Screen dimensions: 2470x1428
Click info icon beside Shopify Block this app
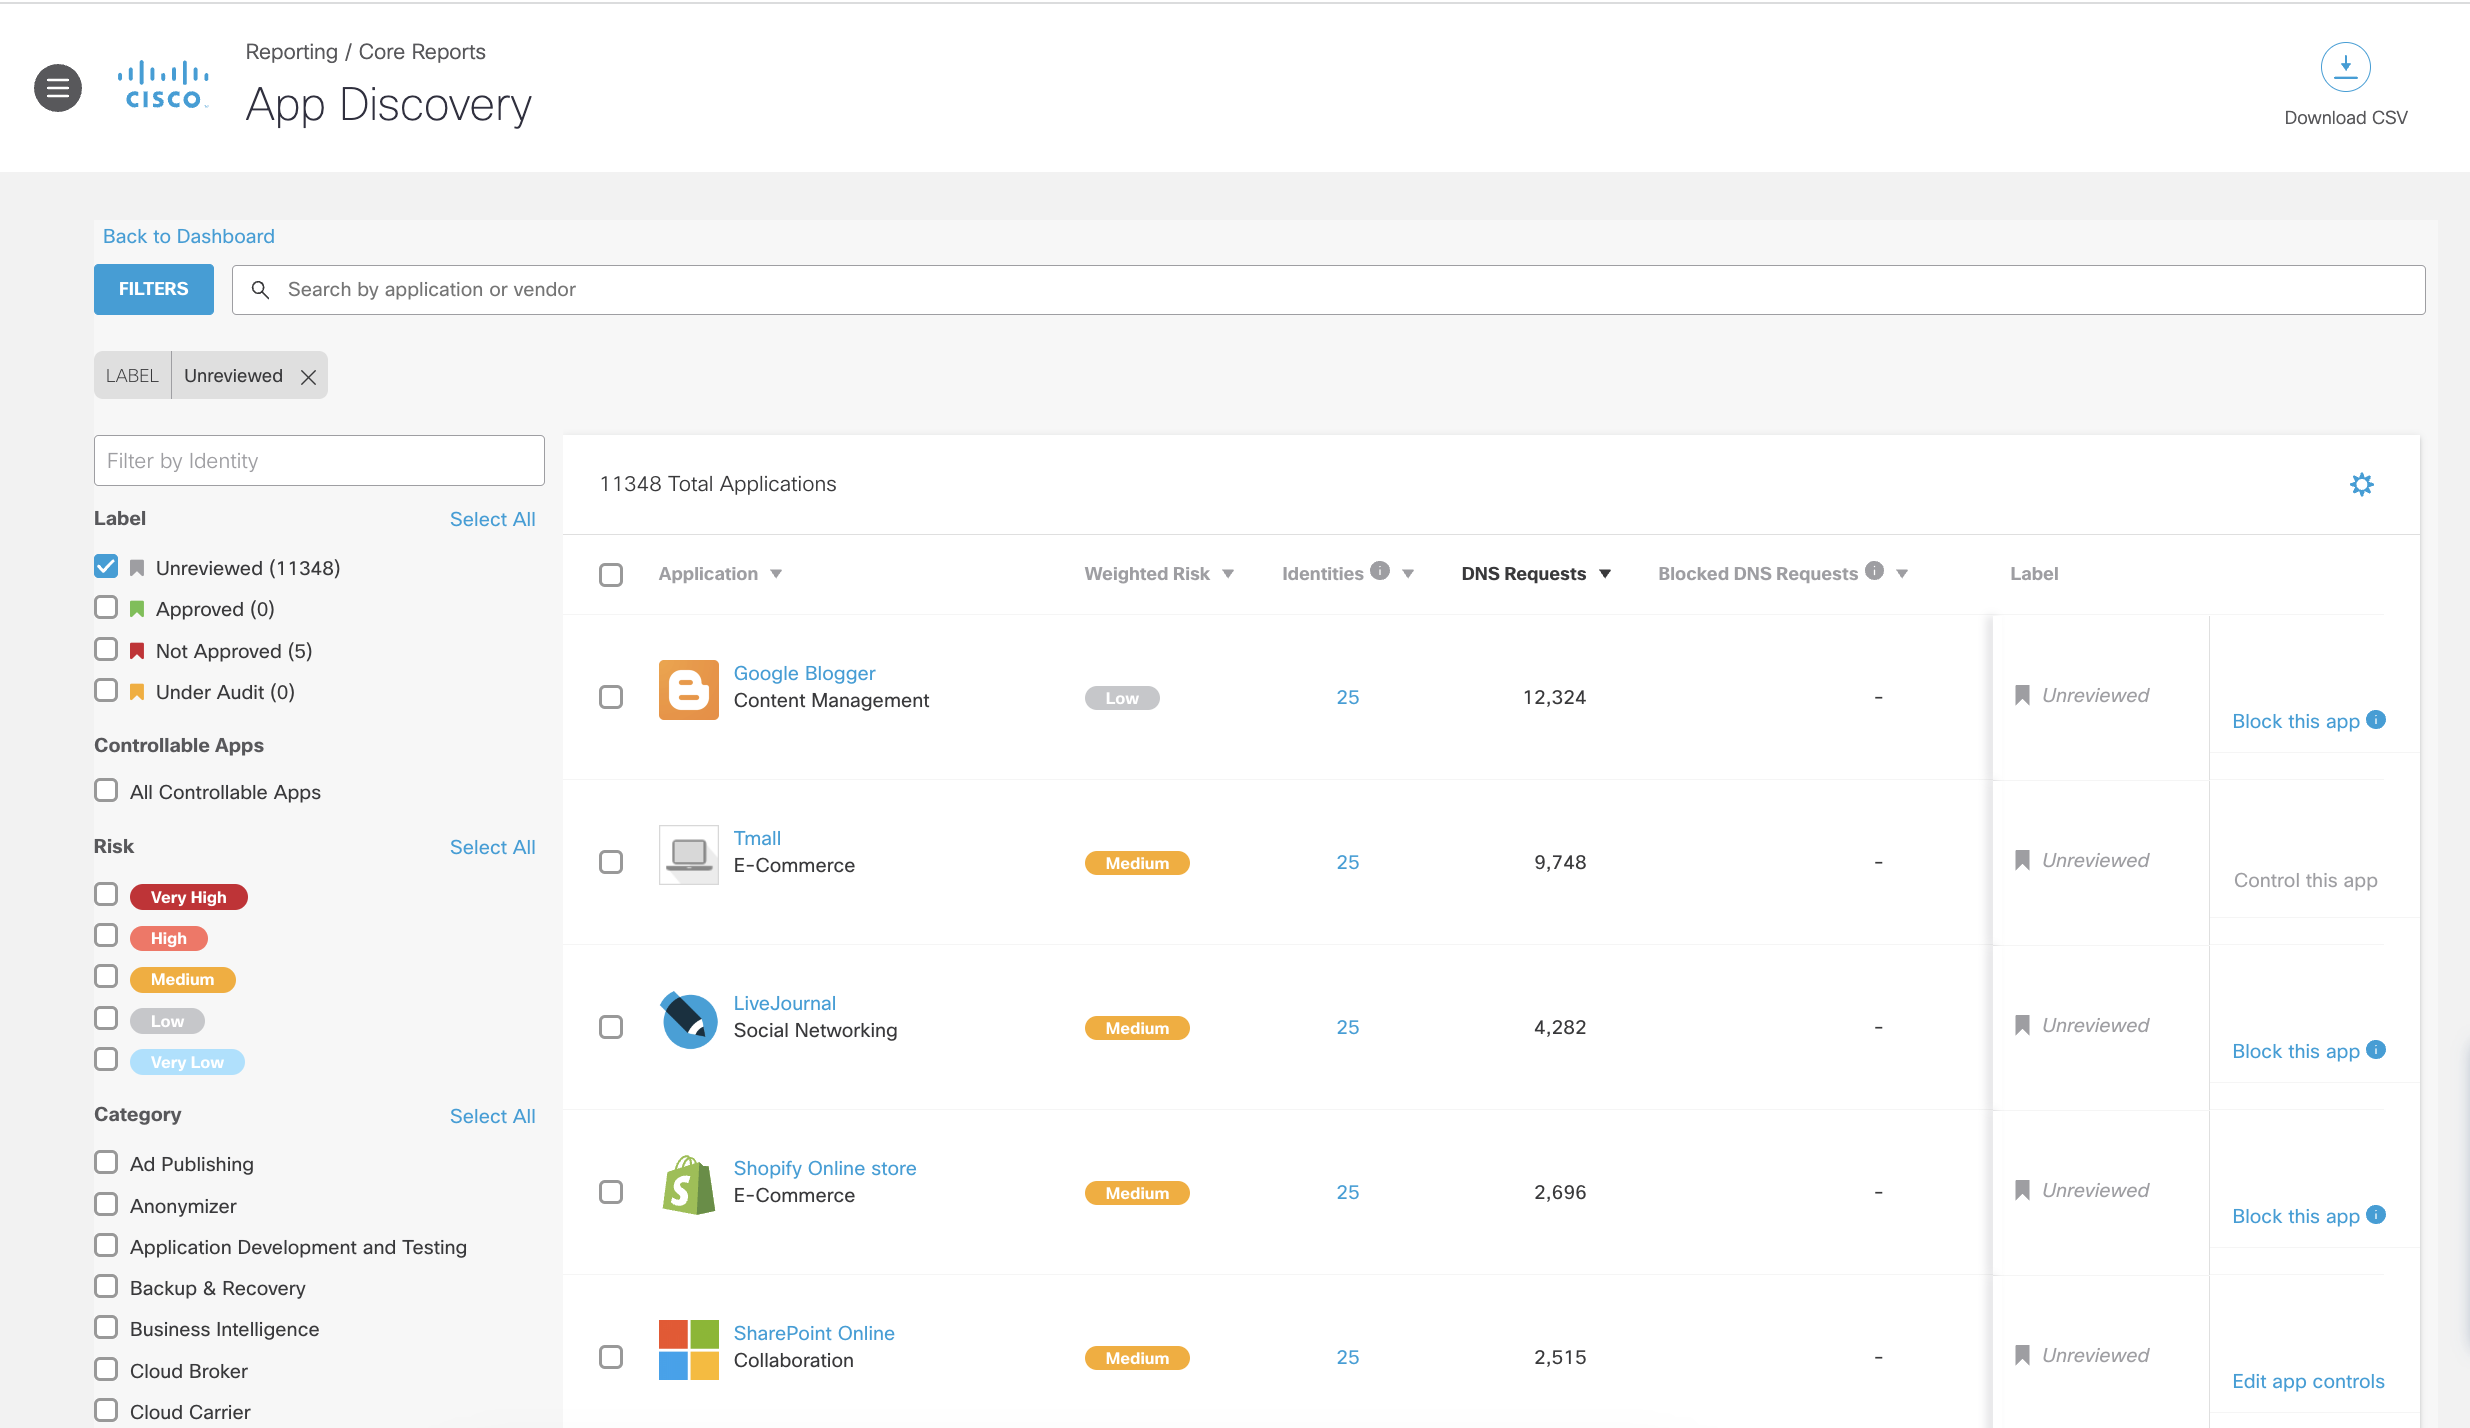pyautogui.click(x=2377, y=1215)
